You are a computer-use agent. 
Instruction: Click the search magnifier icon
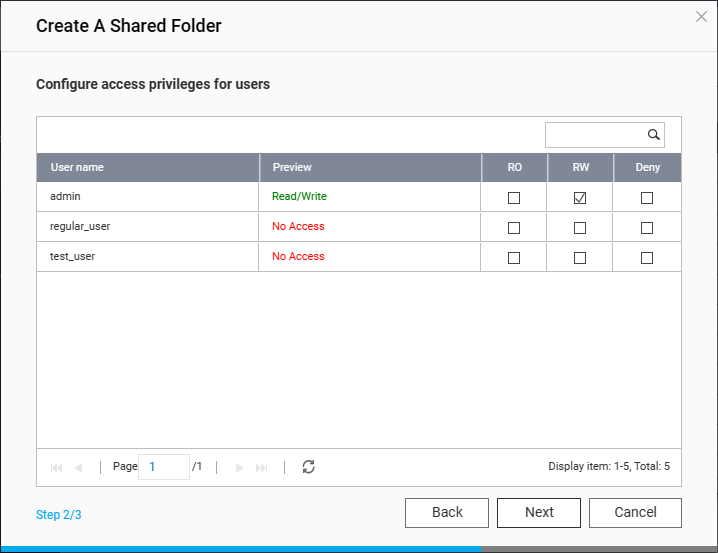[653, 135]
